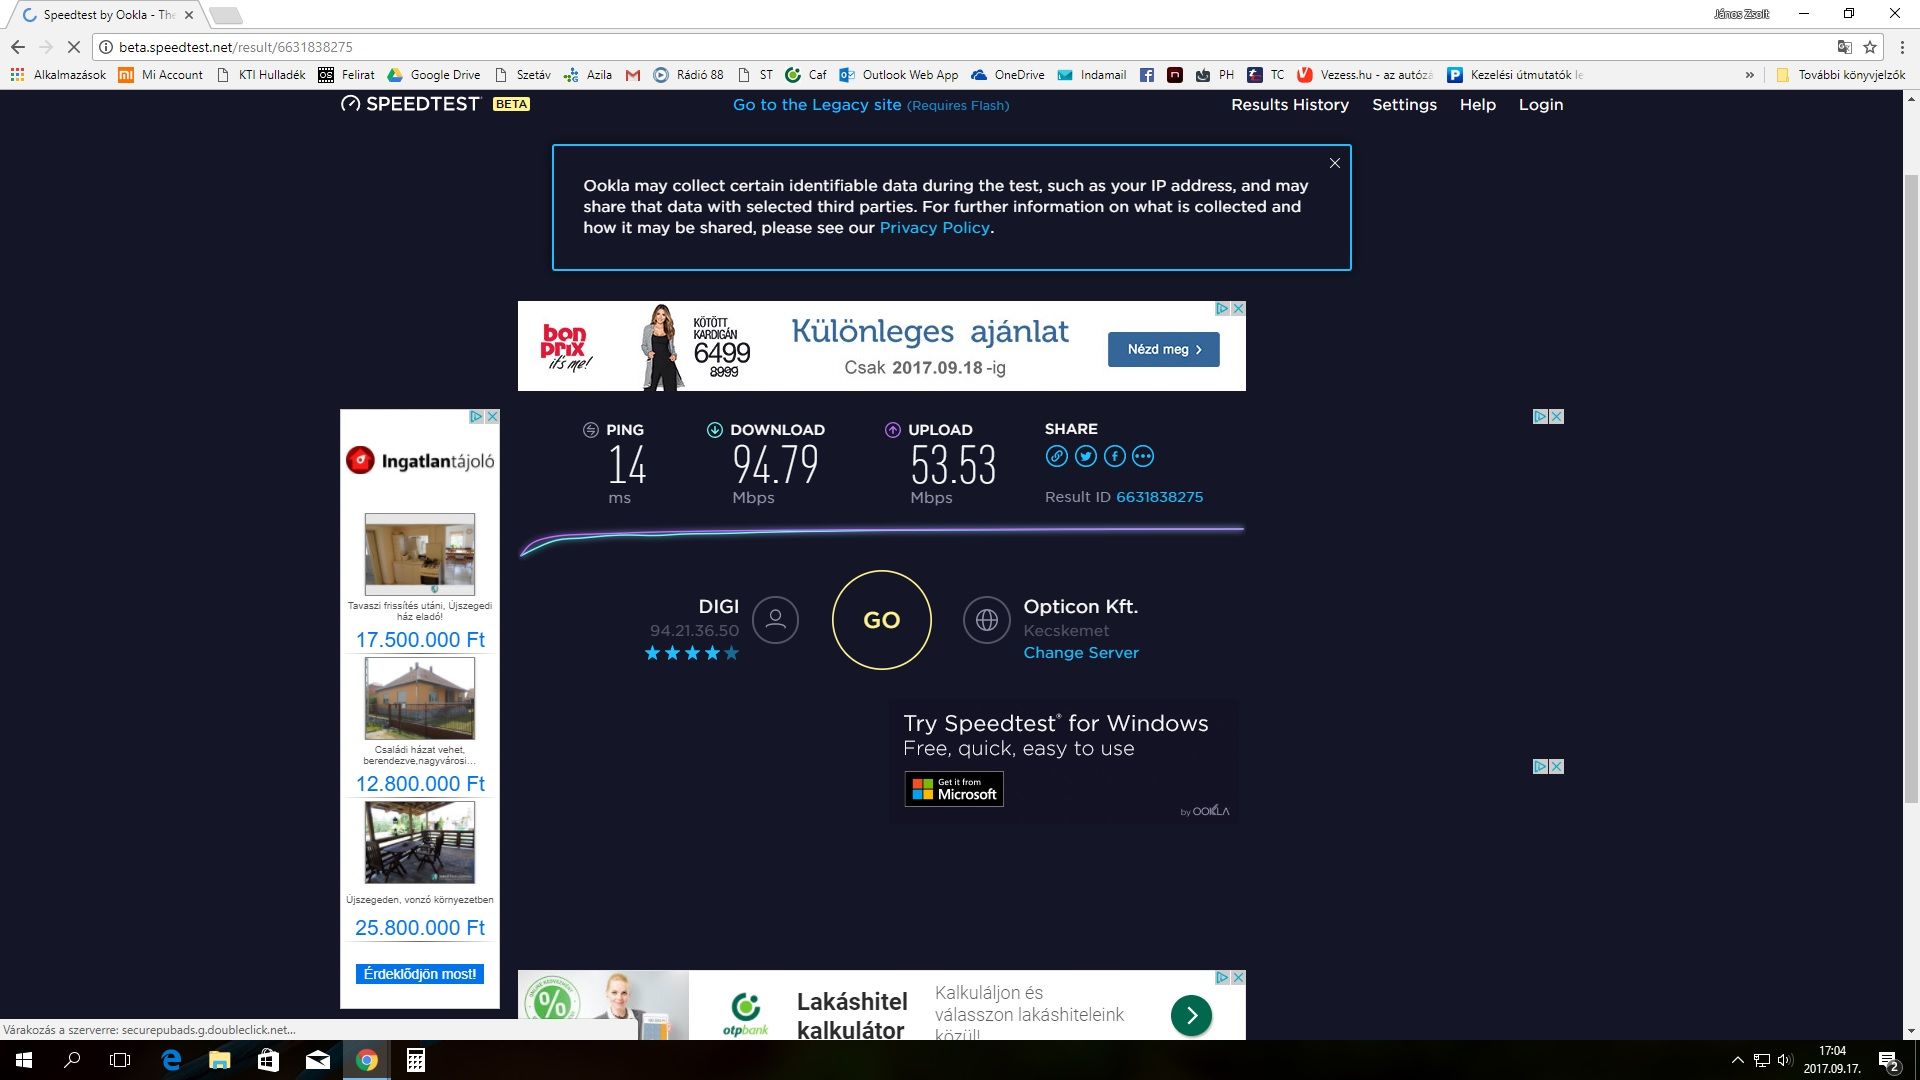
Task: Open the 25.800.000 Ft listing thumbnail
Action: coord(419,842)
